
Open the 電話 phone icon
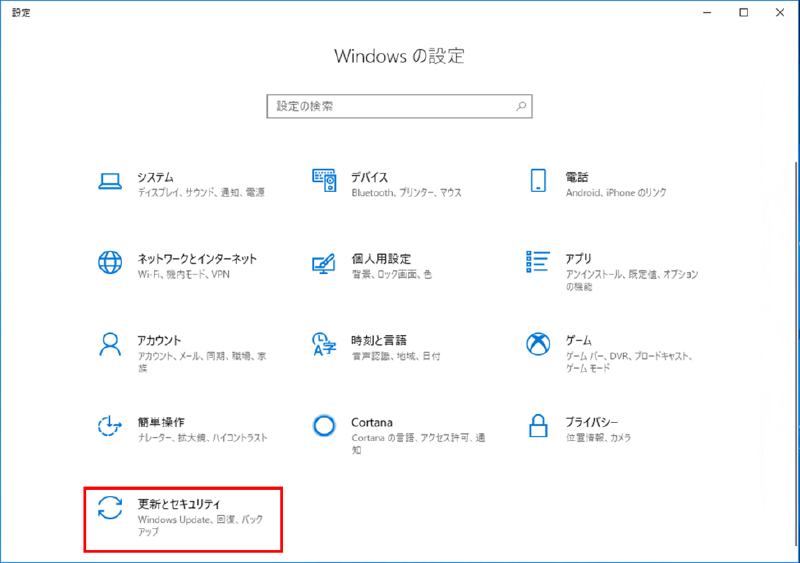[538, 180]
